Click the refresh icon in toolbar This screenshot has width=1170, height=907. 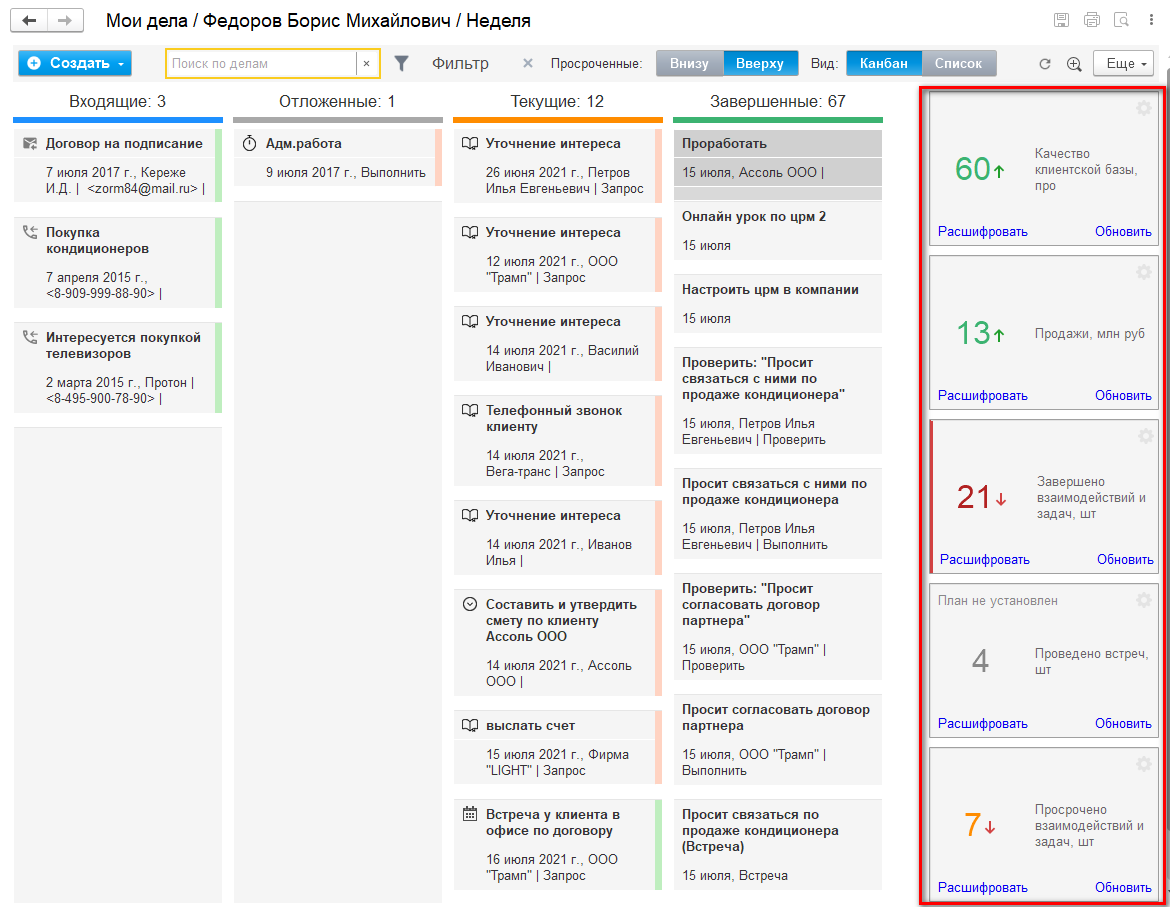coord(1045,63)
